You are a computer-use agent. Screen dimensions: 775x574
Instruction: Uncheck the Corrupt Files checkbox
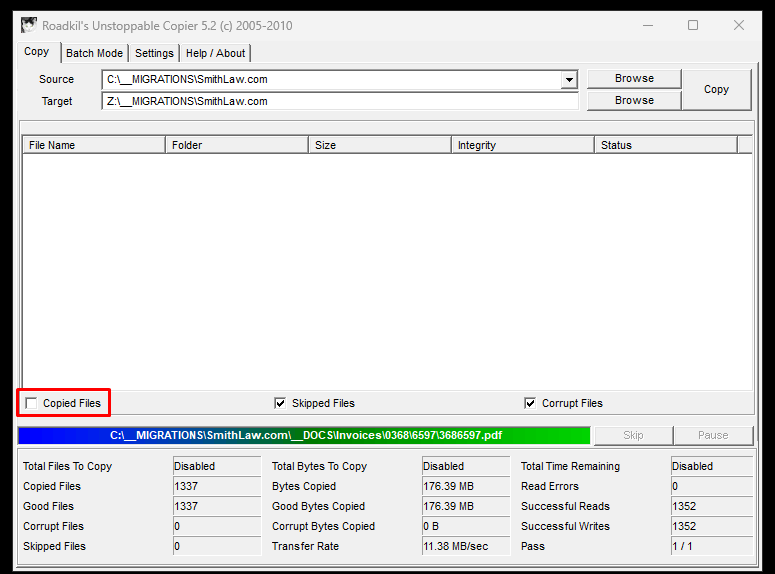(x=530, y=403)
